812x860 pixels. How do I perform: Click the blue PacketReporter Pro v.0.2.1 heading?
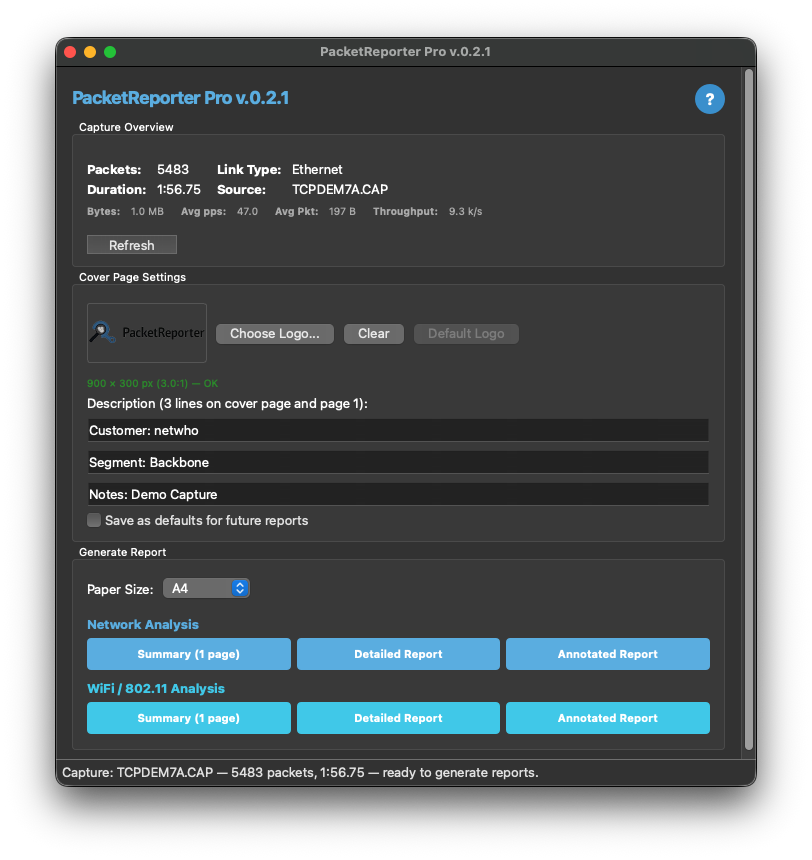coord(181,98)
